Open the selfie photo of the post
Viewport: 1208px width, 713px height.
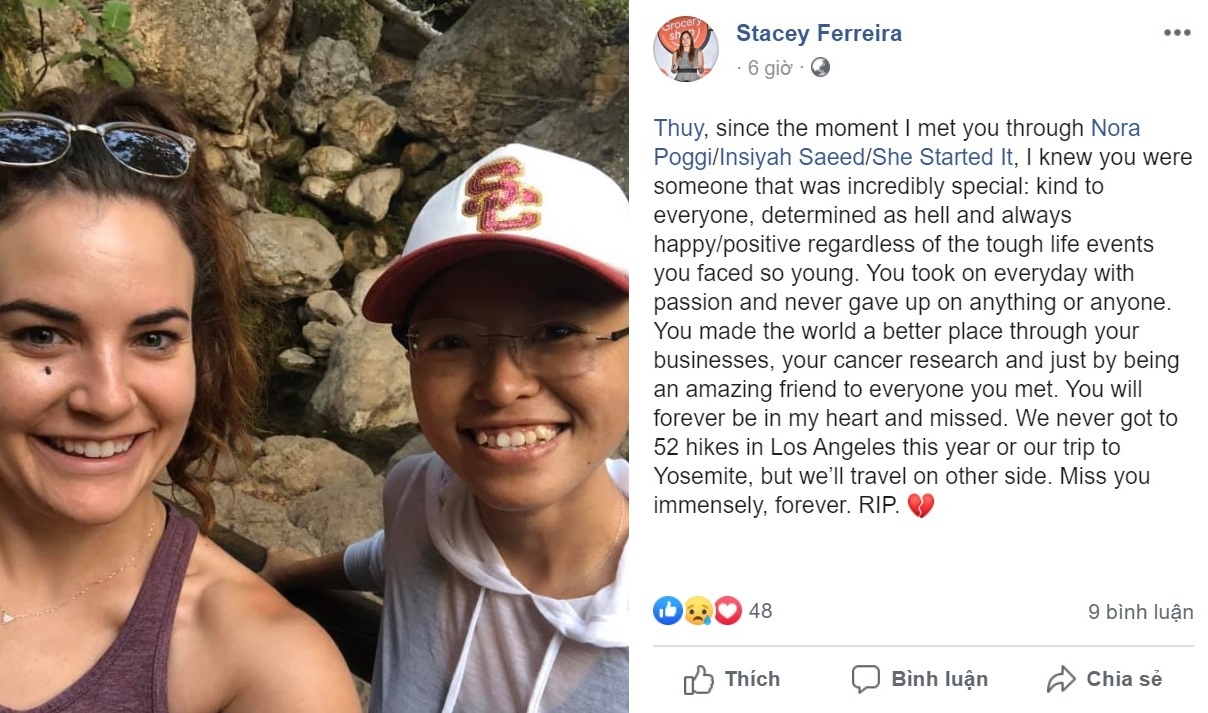pyautogui.click(x=314, y=356)
